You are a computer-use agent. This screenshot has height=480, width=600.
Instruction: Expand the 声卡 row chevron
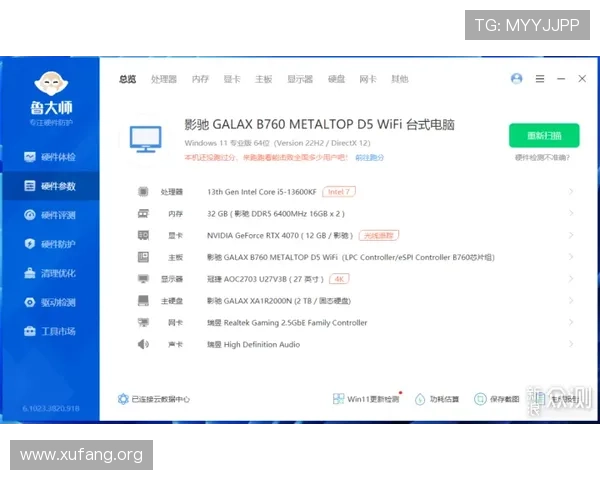coord(571,344)
